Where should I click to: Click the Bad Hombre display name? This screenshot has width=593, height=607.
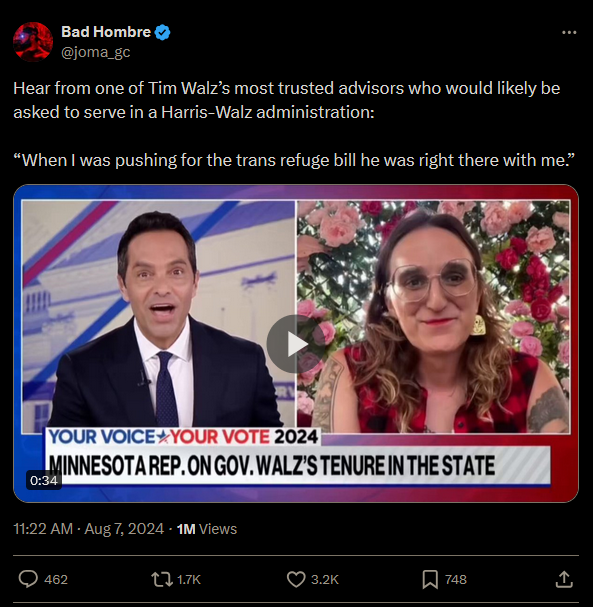pyautogui.click(x=106, y=32)
